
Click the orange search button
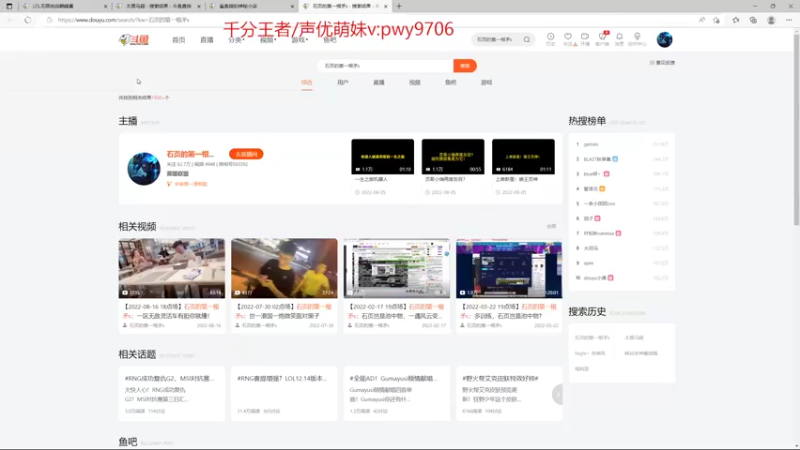pyautogui.click(x=465, y=66)
